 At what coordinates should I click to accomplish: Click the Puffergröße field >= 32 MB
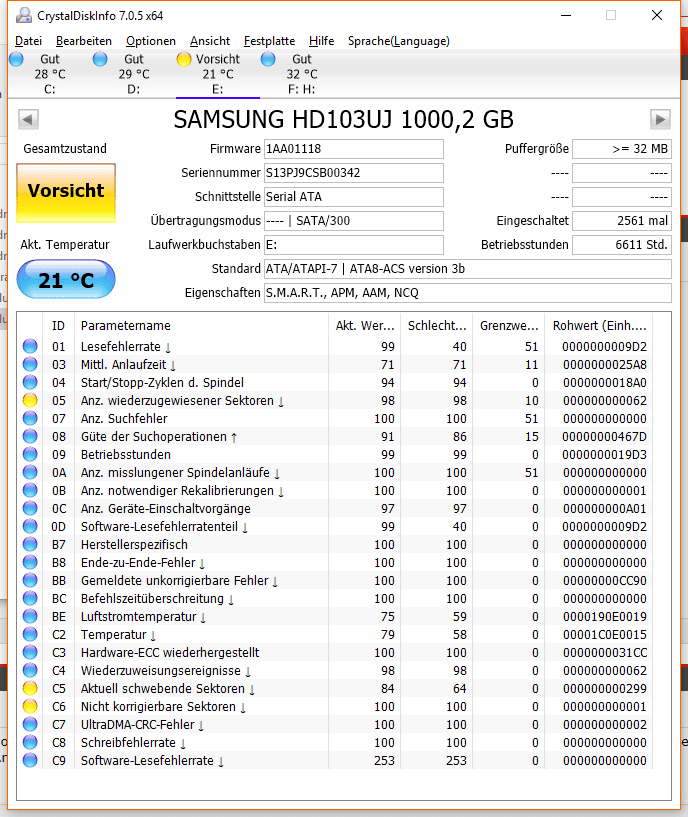tap(622, 148)
